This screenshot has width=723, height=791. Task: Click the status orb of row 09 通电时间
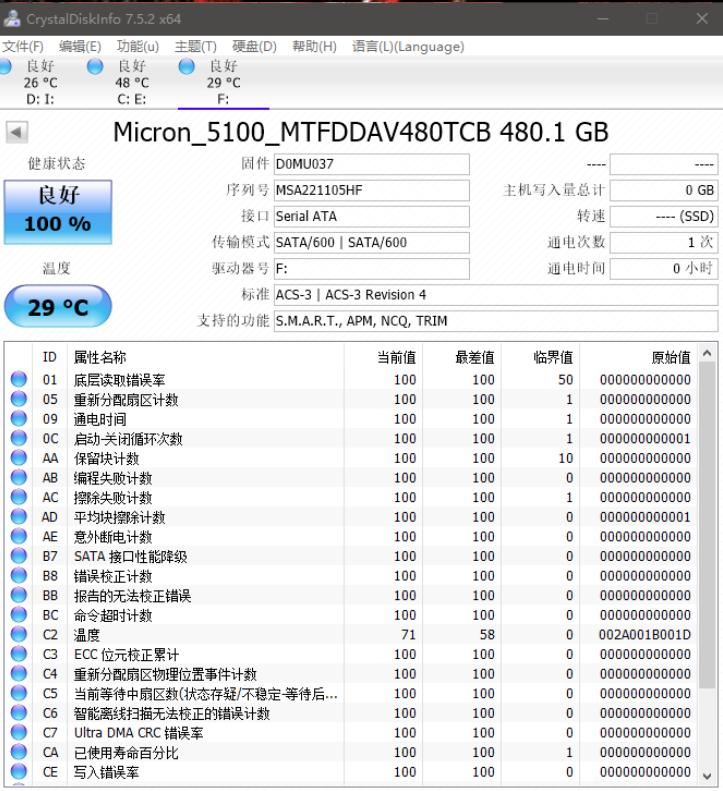click(x=19, y=419)
